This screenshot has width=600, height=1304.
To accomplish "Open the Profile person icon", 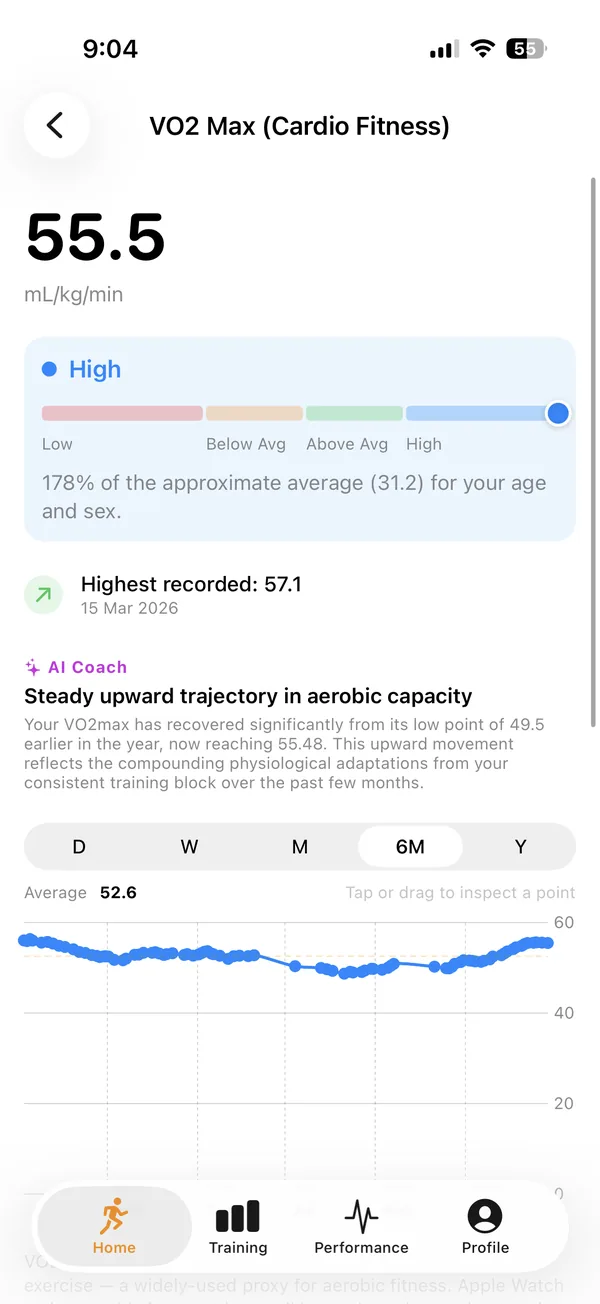I will (x=485, y=1216).
